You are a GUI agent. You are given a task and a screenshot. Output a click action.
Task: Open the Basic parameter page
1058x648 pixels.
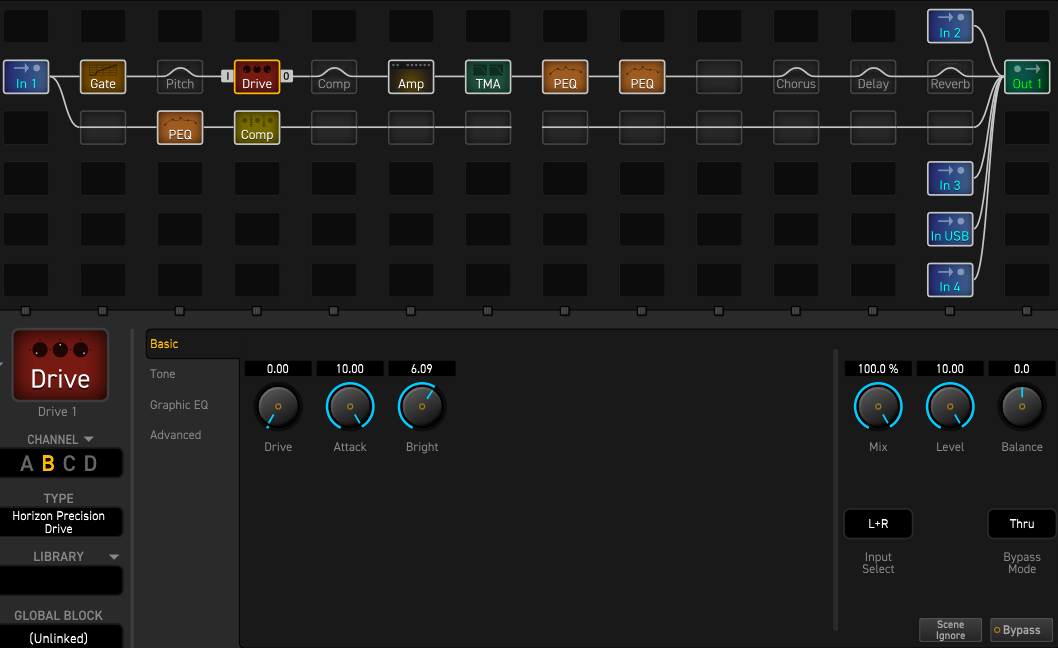(x=164, y=344)
